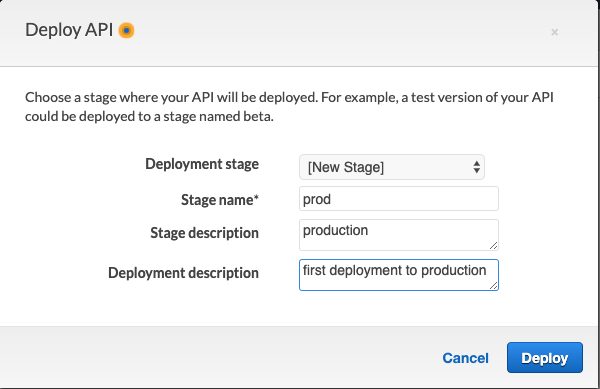Click the "Stage description" label
The height and width of the screenshot is (389, 600).
click(204, 233)
